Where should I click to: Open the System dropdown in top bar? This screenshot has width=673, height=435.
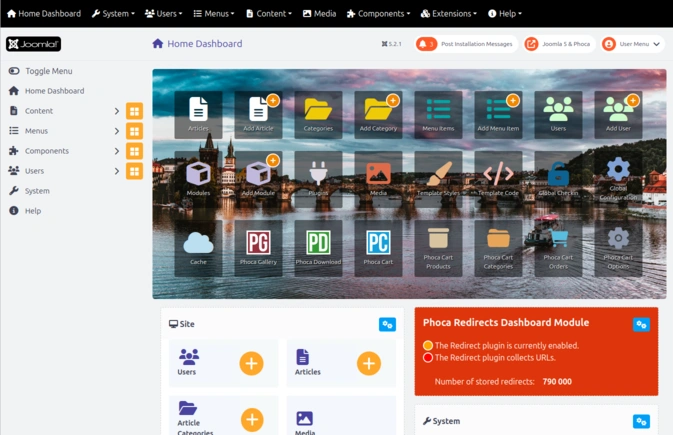tap(113, 14)
